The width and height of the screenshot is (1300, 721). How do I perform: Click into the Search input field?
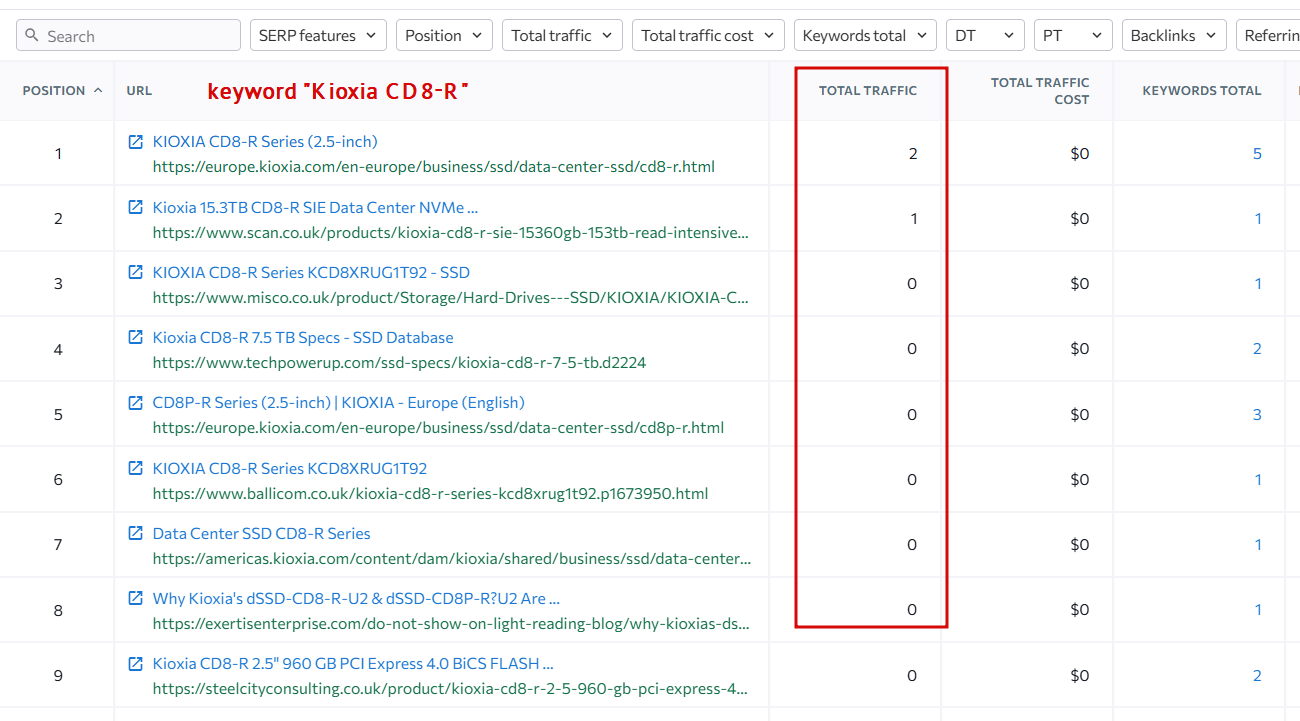[x=128, y=35]
